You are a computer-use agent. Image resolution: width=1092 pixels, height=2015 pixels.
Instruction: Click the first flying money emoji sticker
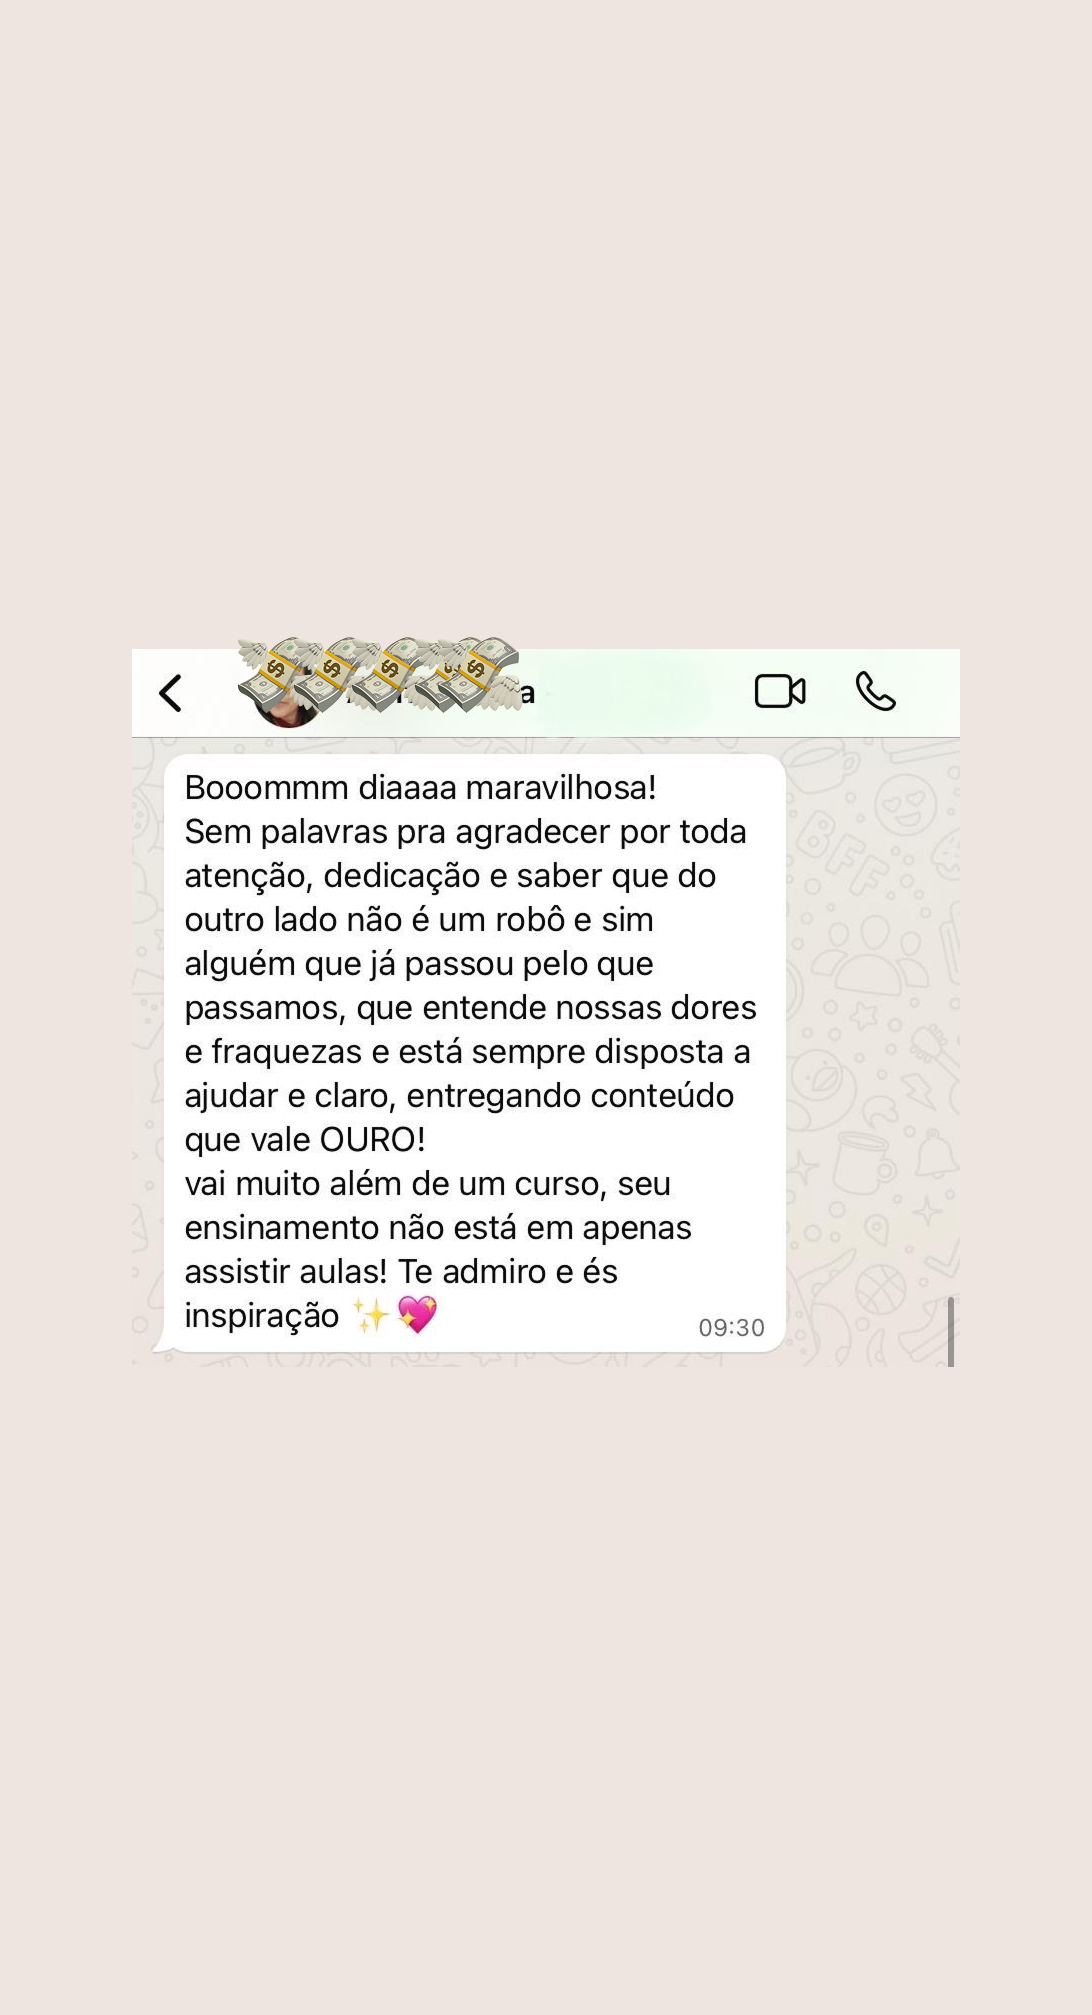268,672
